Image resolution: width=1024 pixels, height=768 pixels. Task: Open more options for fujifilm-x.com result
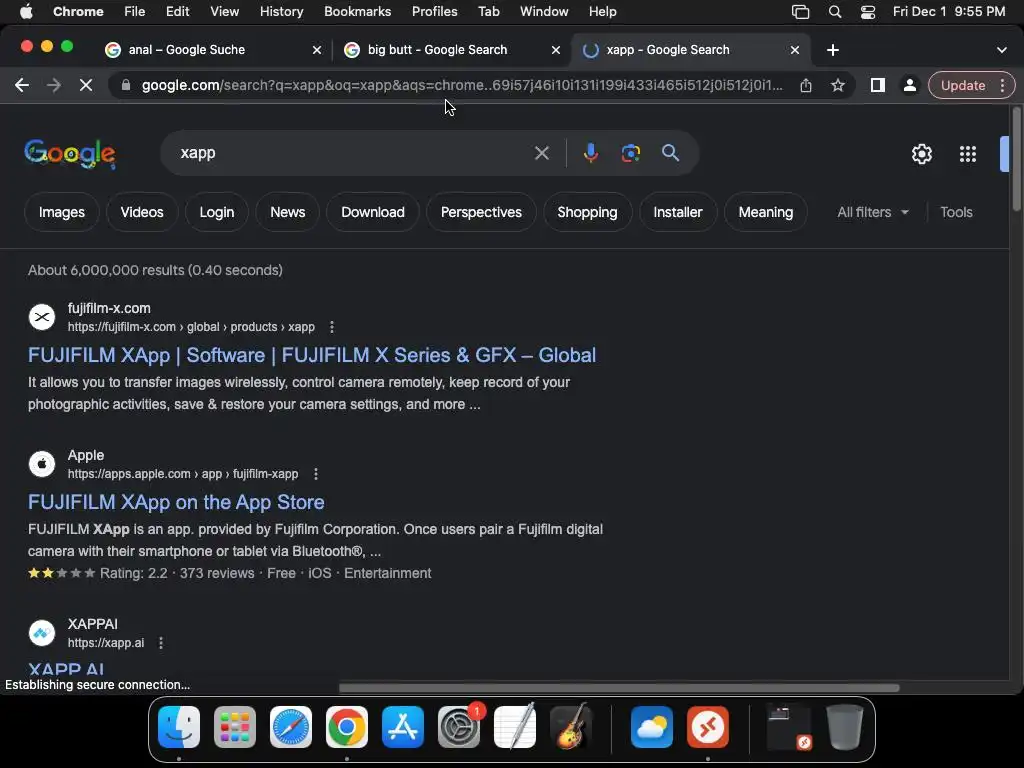332,327
